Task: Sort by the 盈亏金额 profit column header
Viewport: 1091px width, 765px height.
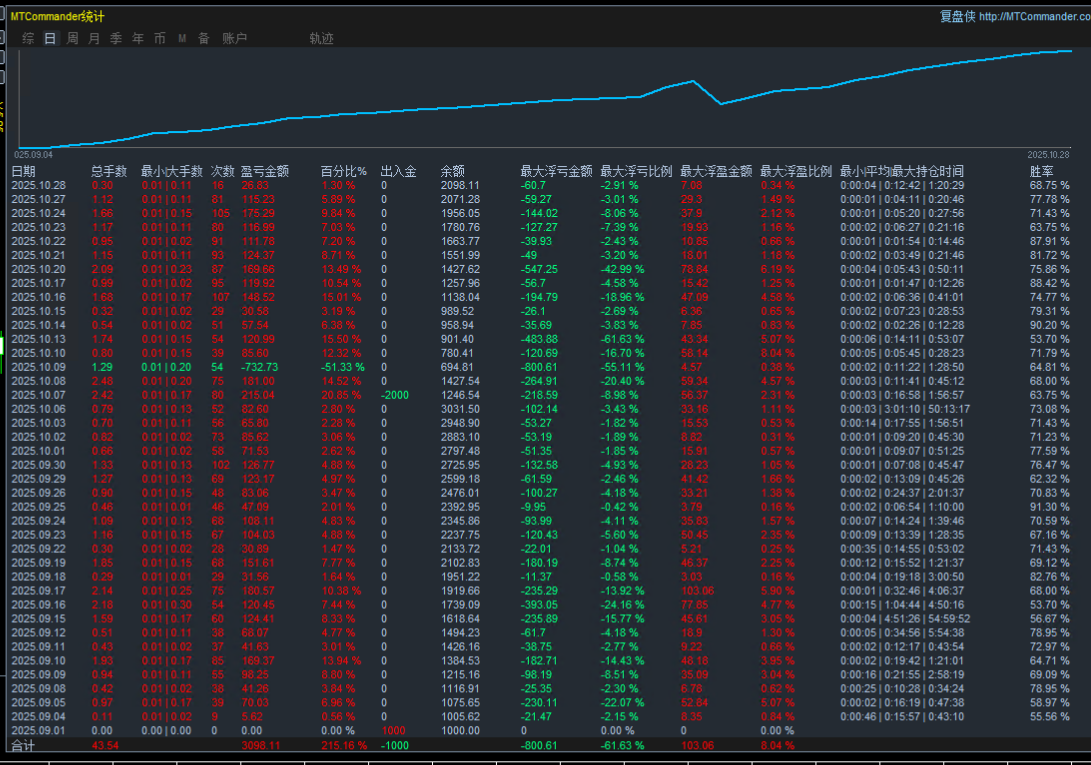Action: tap(264, 171)
